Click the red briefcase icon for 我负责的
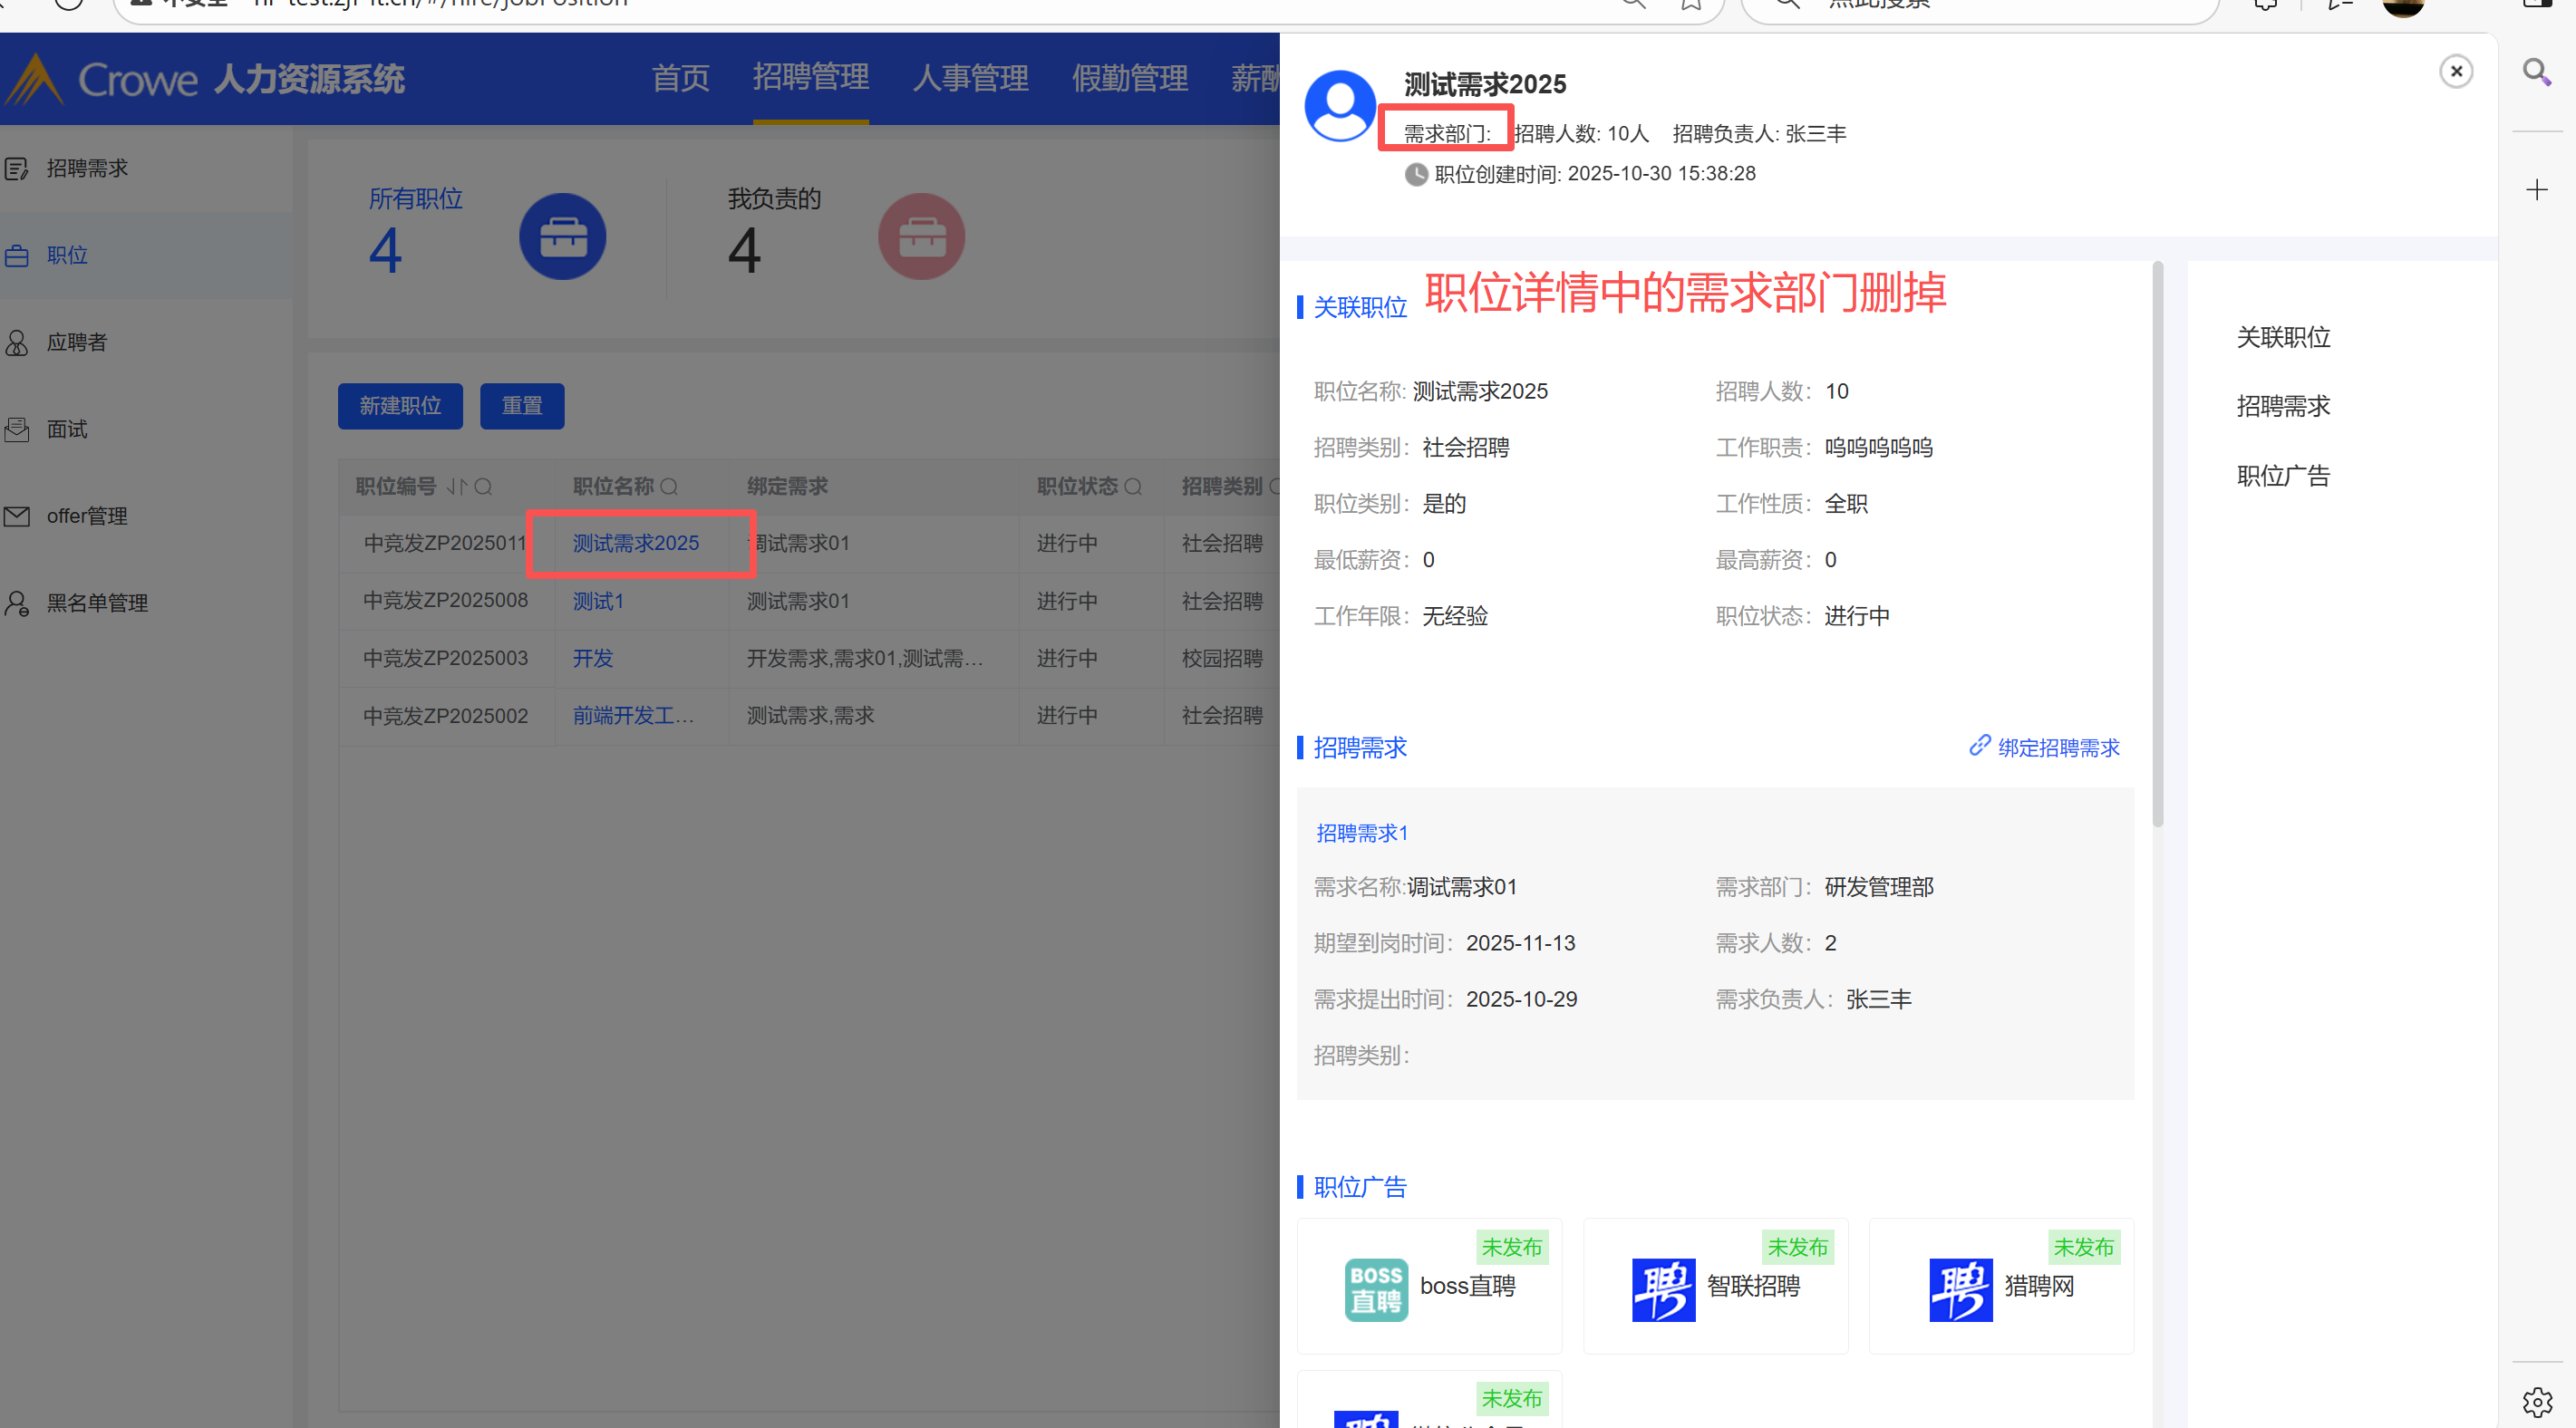 [x=921, y=237]
